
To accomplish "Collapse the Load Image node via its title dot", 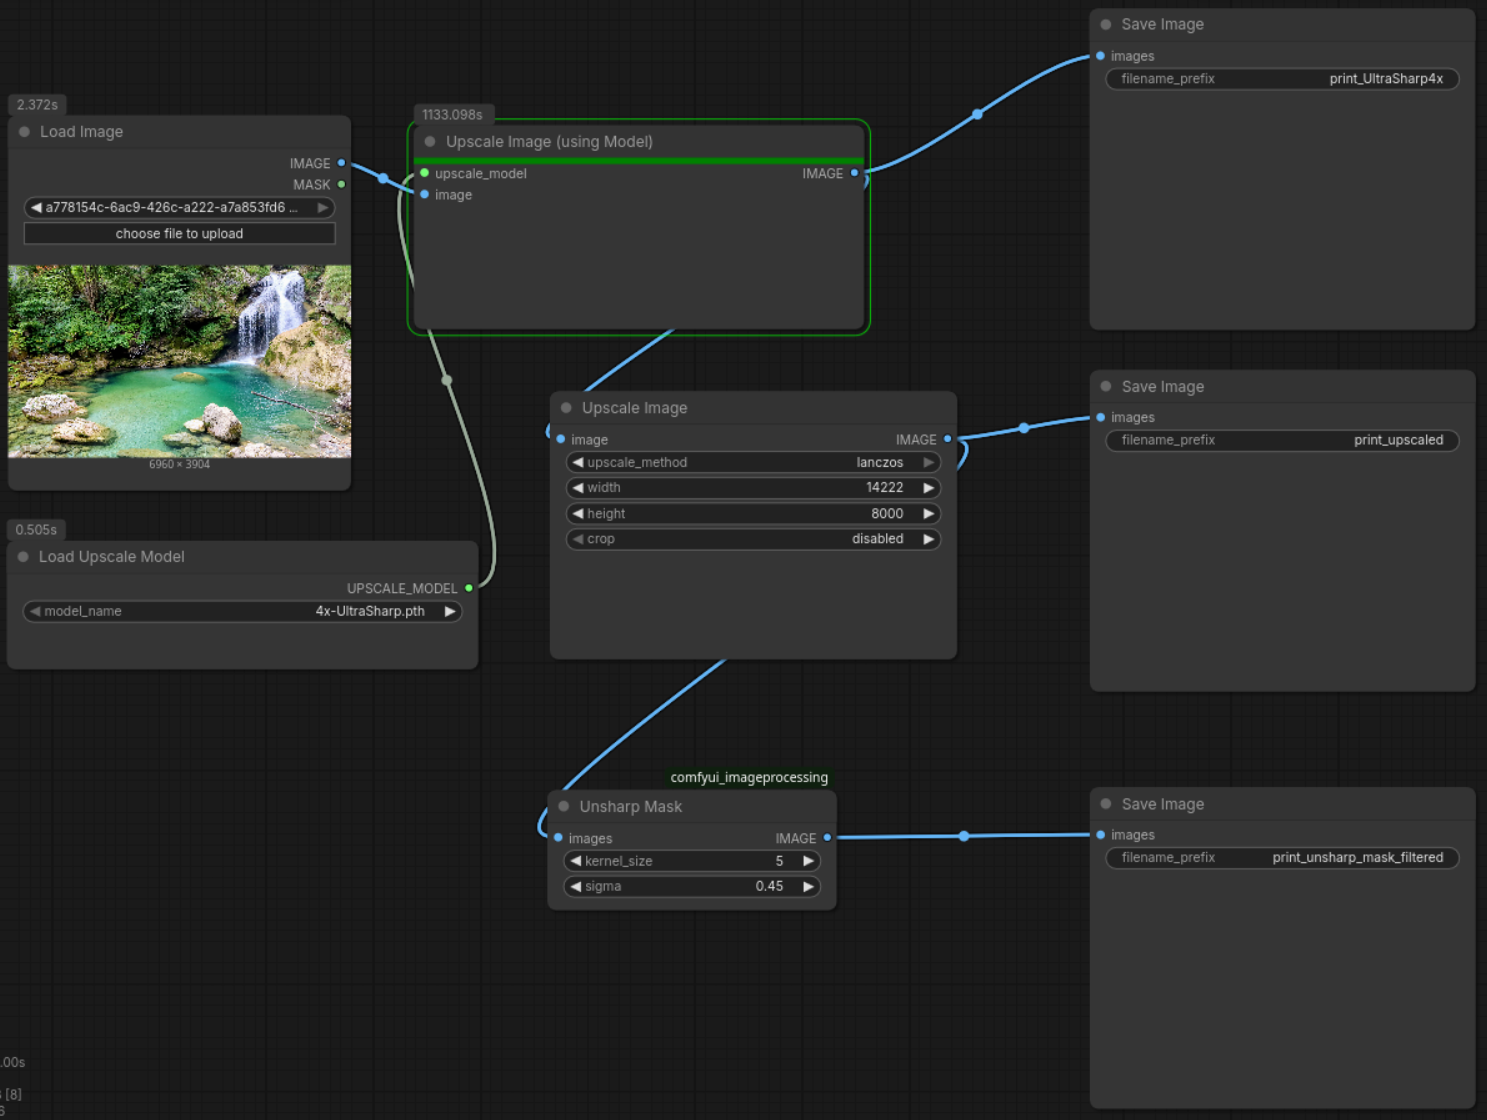I will pos(24,131).
